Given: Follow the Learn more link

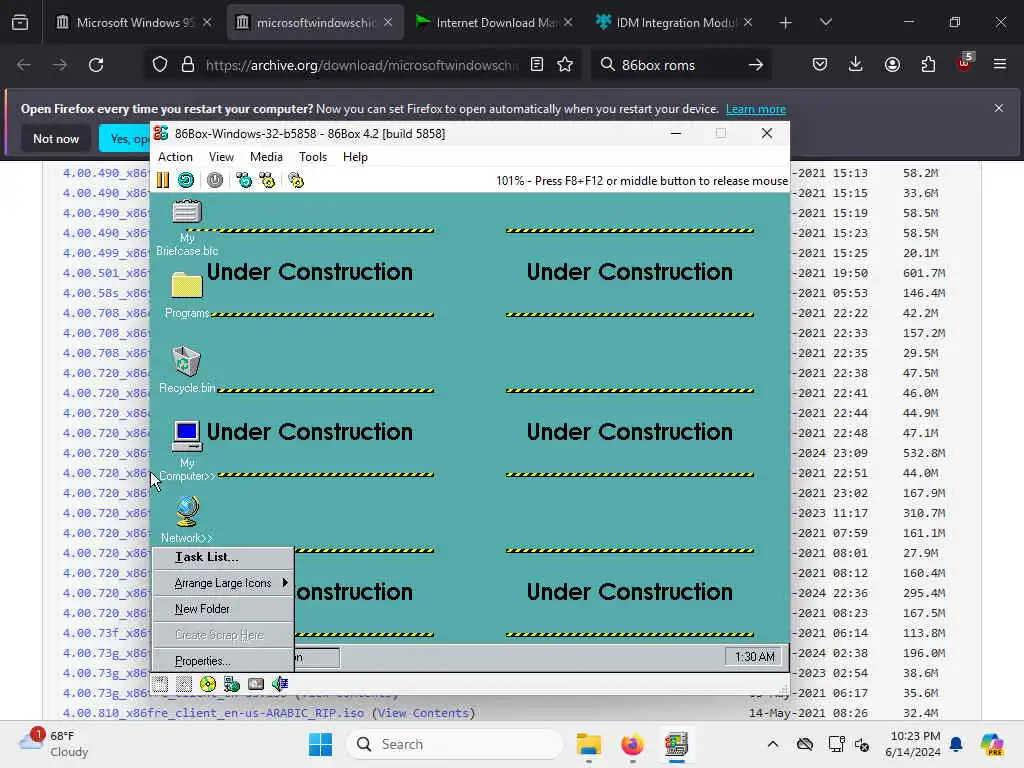Looking at the screenshot, I should (x=756, y=109).
